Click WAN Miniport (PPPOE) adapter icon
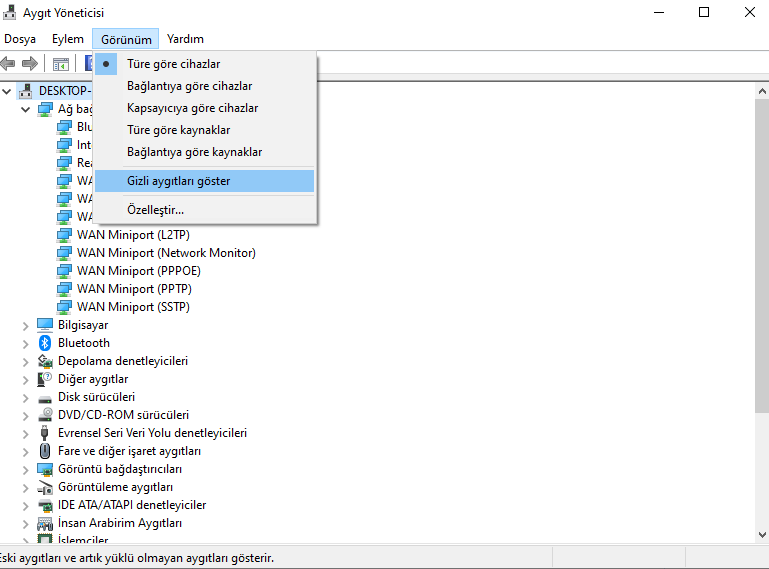The height and width of the screenshot is (569, 769). point(64,271)
